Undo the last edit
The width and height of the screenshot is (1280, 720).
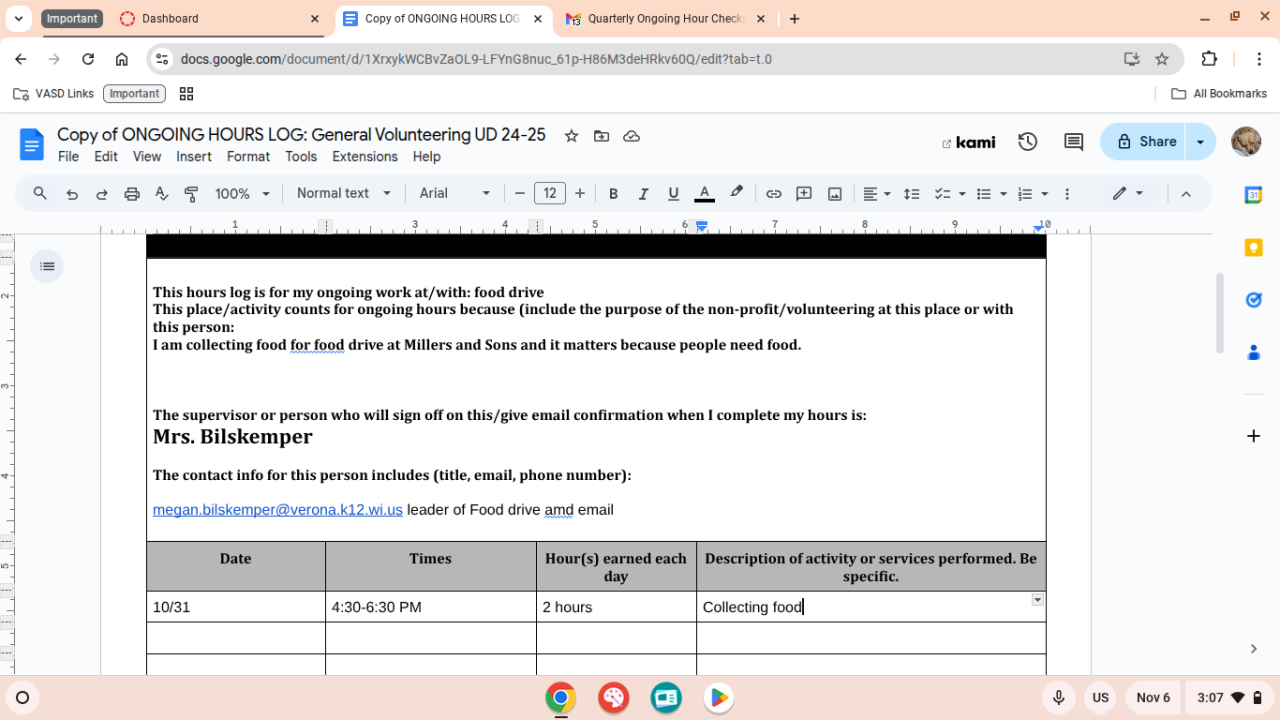pos(72,194)
